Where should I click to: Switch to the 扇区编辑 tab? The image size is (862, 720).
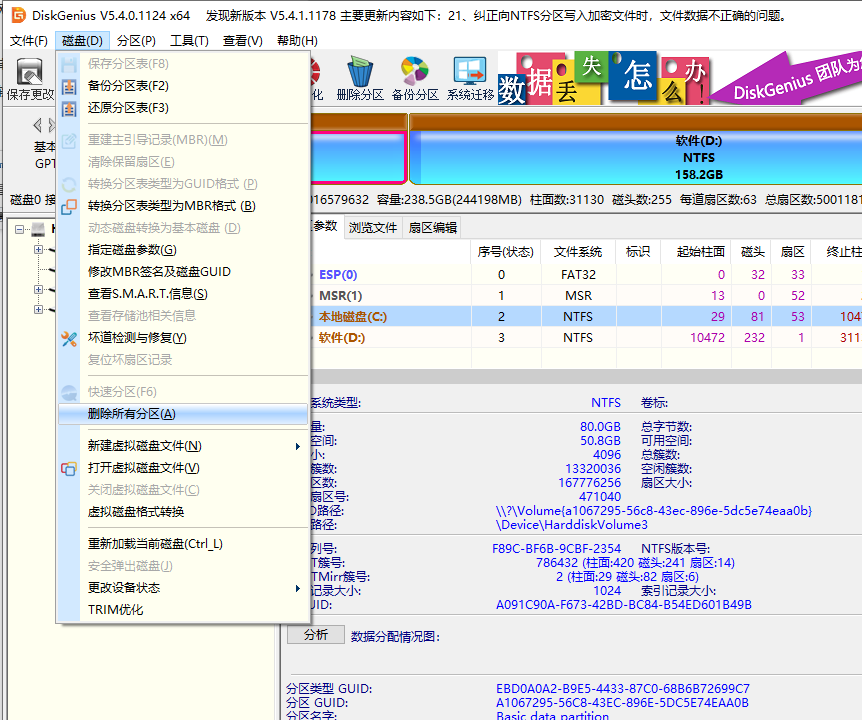click(x=435, y=227)
